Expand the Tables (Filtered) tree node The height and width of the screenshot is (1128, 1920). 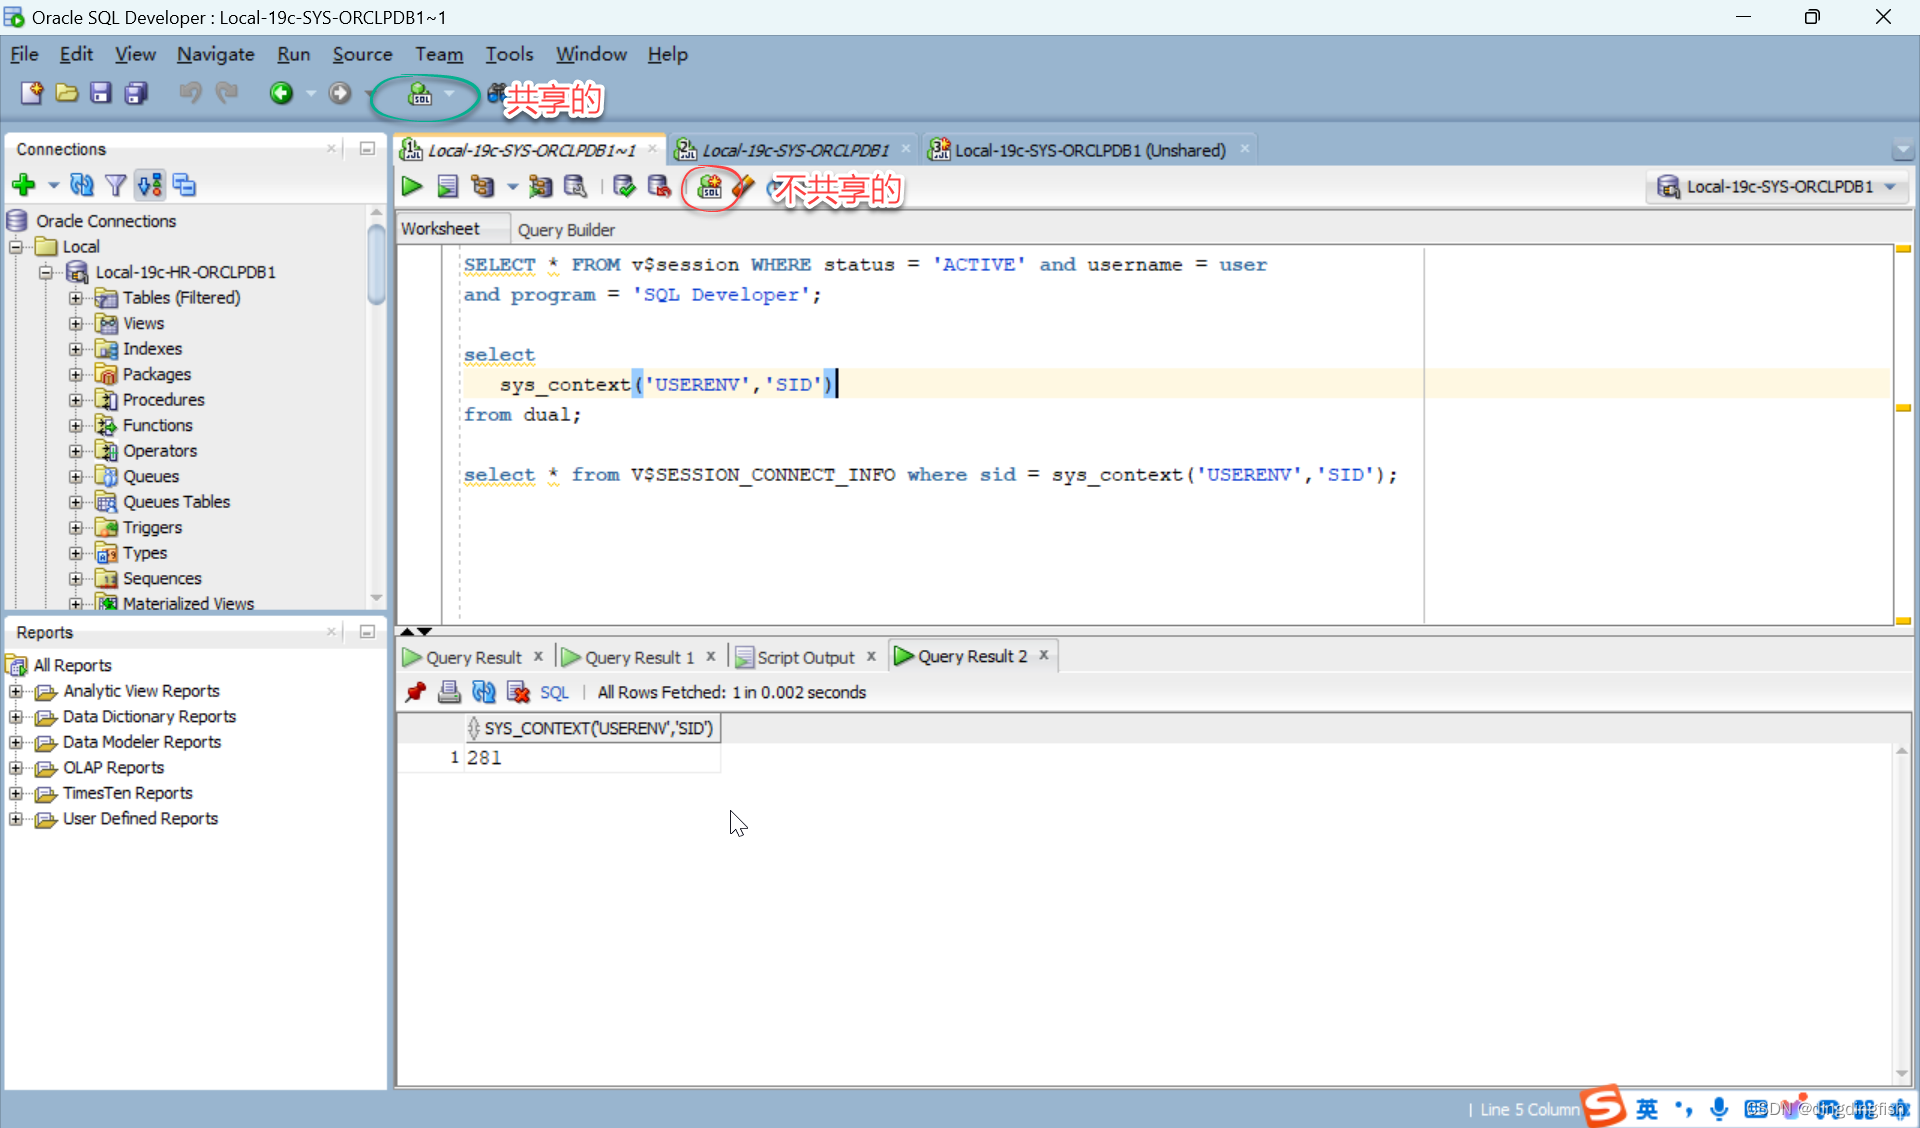click(73, 297)
